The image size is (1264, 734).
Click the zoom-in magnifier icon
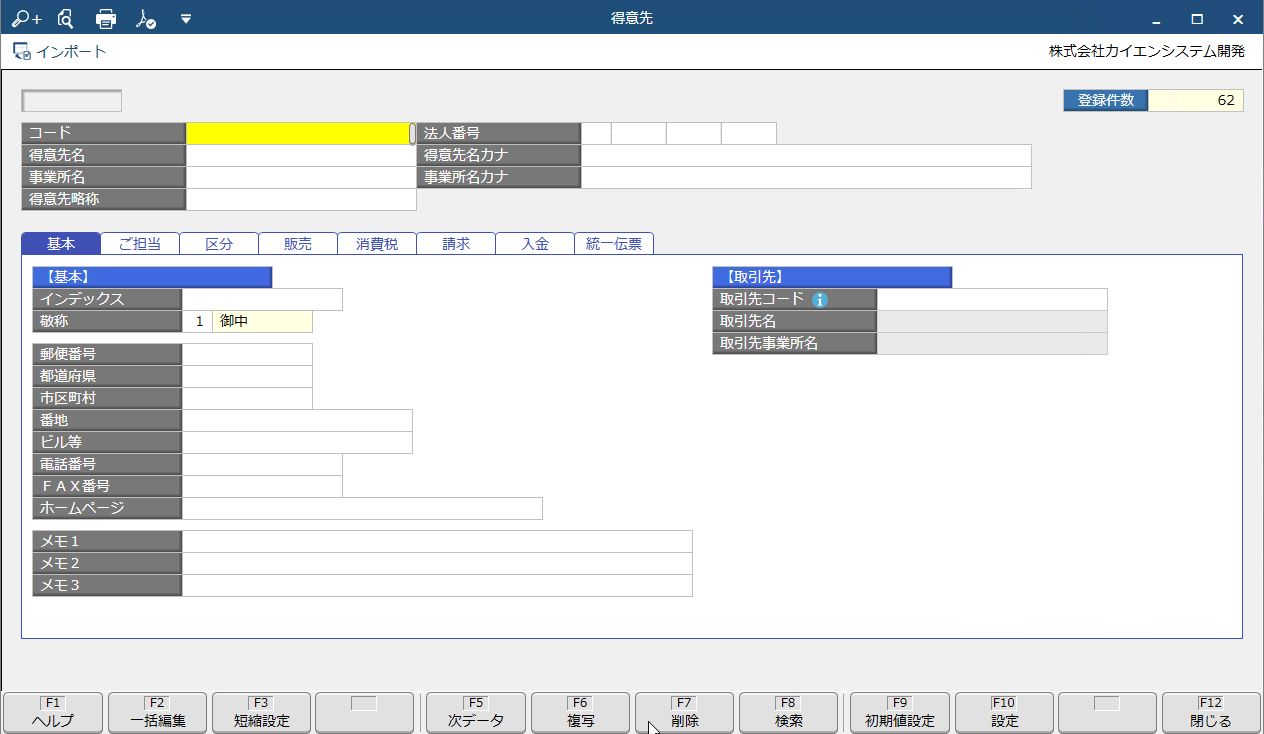pyautogui.click(x=27, y=18)
